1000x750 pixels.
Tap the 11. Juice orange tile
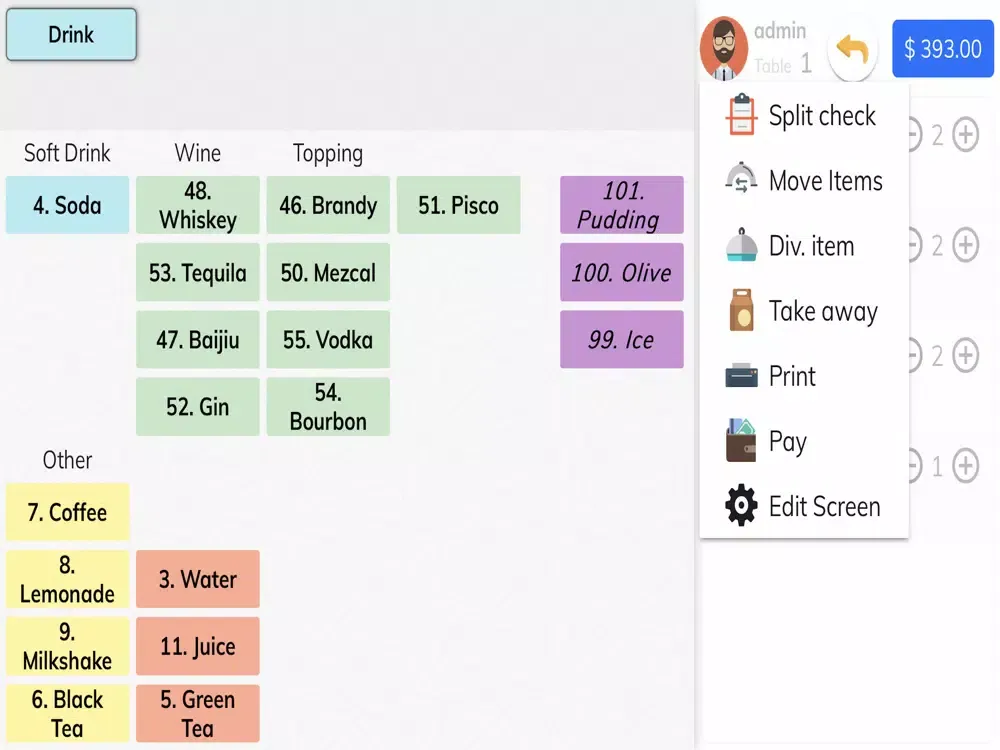pos(198,647)
